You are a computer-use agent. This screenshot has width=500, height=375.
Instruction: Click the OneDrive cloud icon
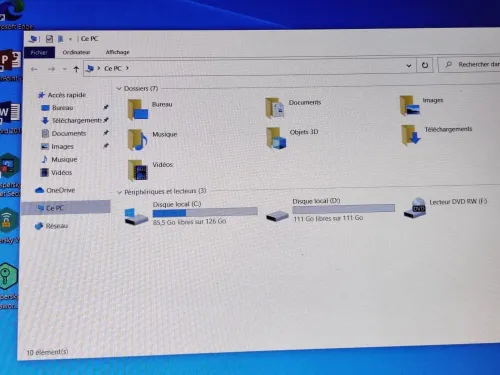click(x=40, y=190)
